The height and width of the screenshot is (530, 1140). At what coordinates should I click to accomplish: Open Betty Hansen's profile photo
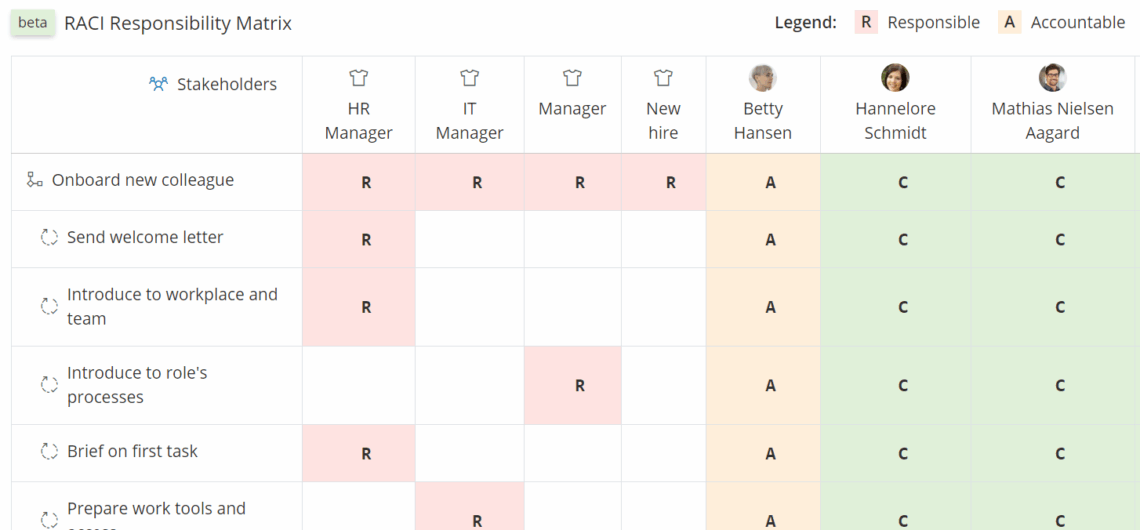coord(763,78)
